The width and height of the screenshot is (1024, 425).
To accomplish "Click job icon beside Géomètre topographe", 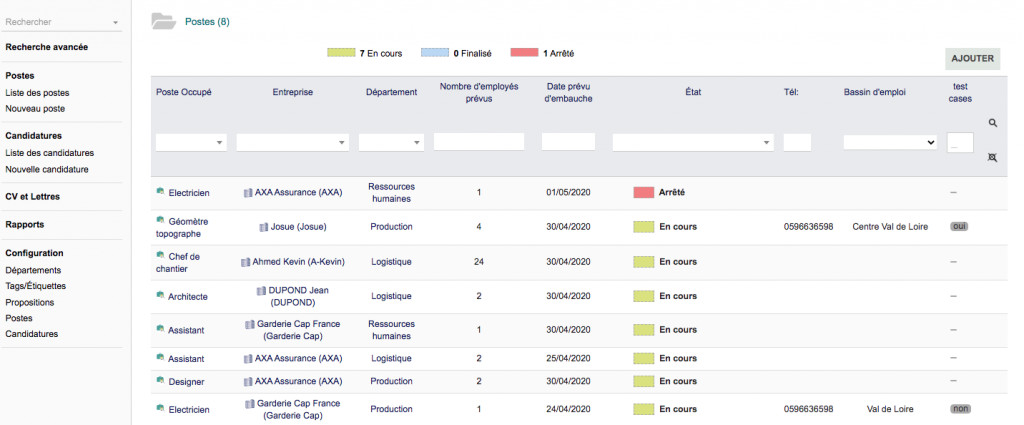I will tap(160, 219).
